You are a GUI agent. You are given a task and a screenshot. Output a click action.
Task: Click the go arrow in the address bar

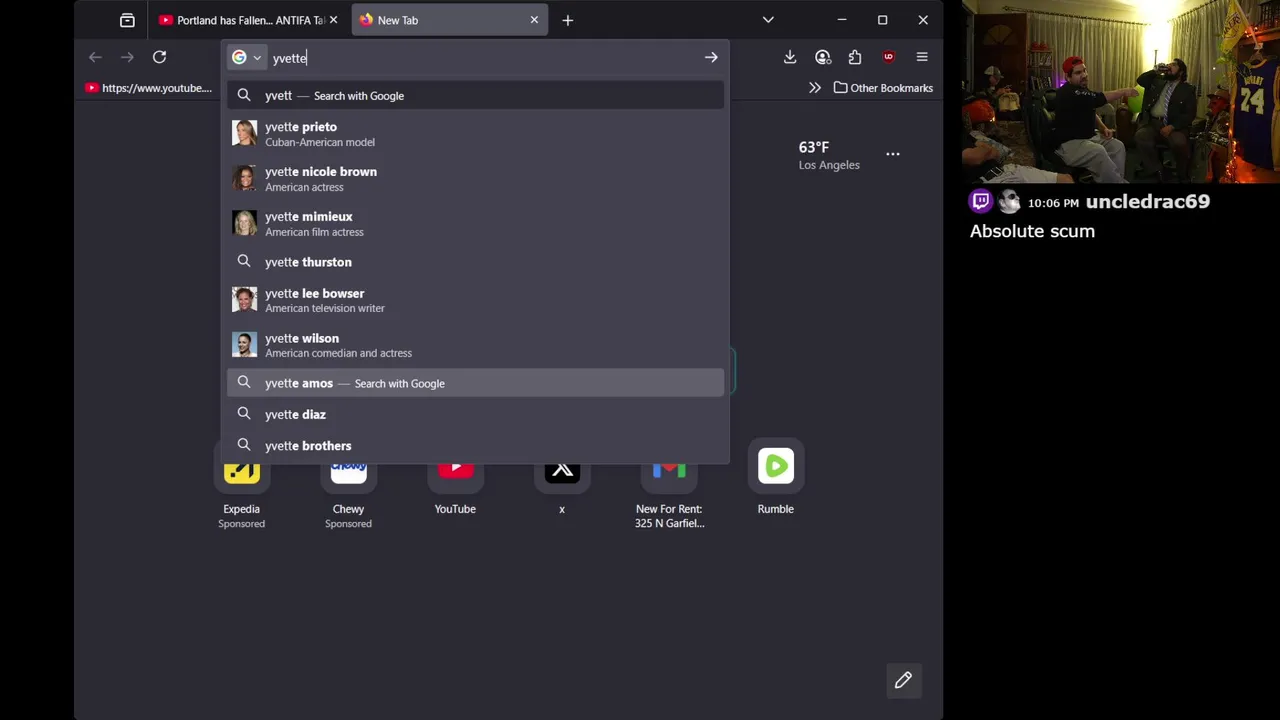pos(711,58)
